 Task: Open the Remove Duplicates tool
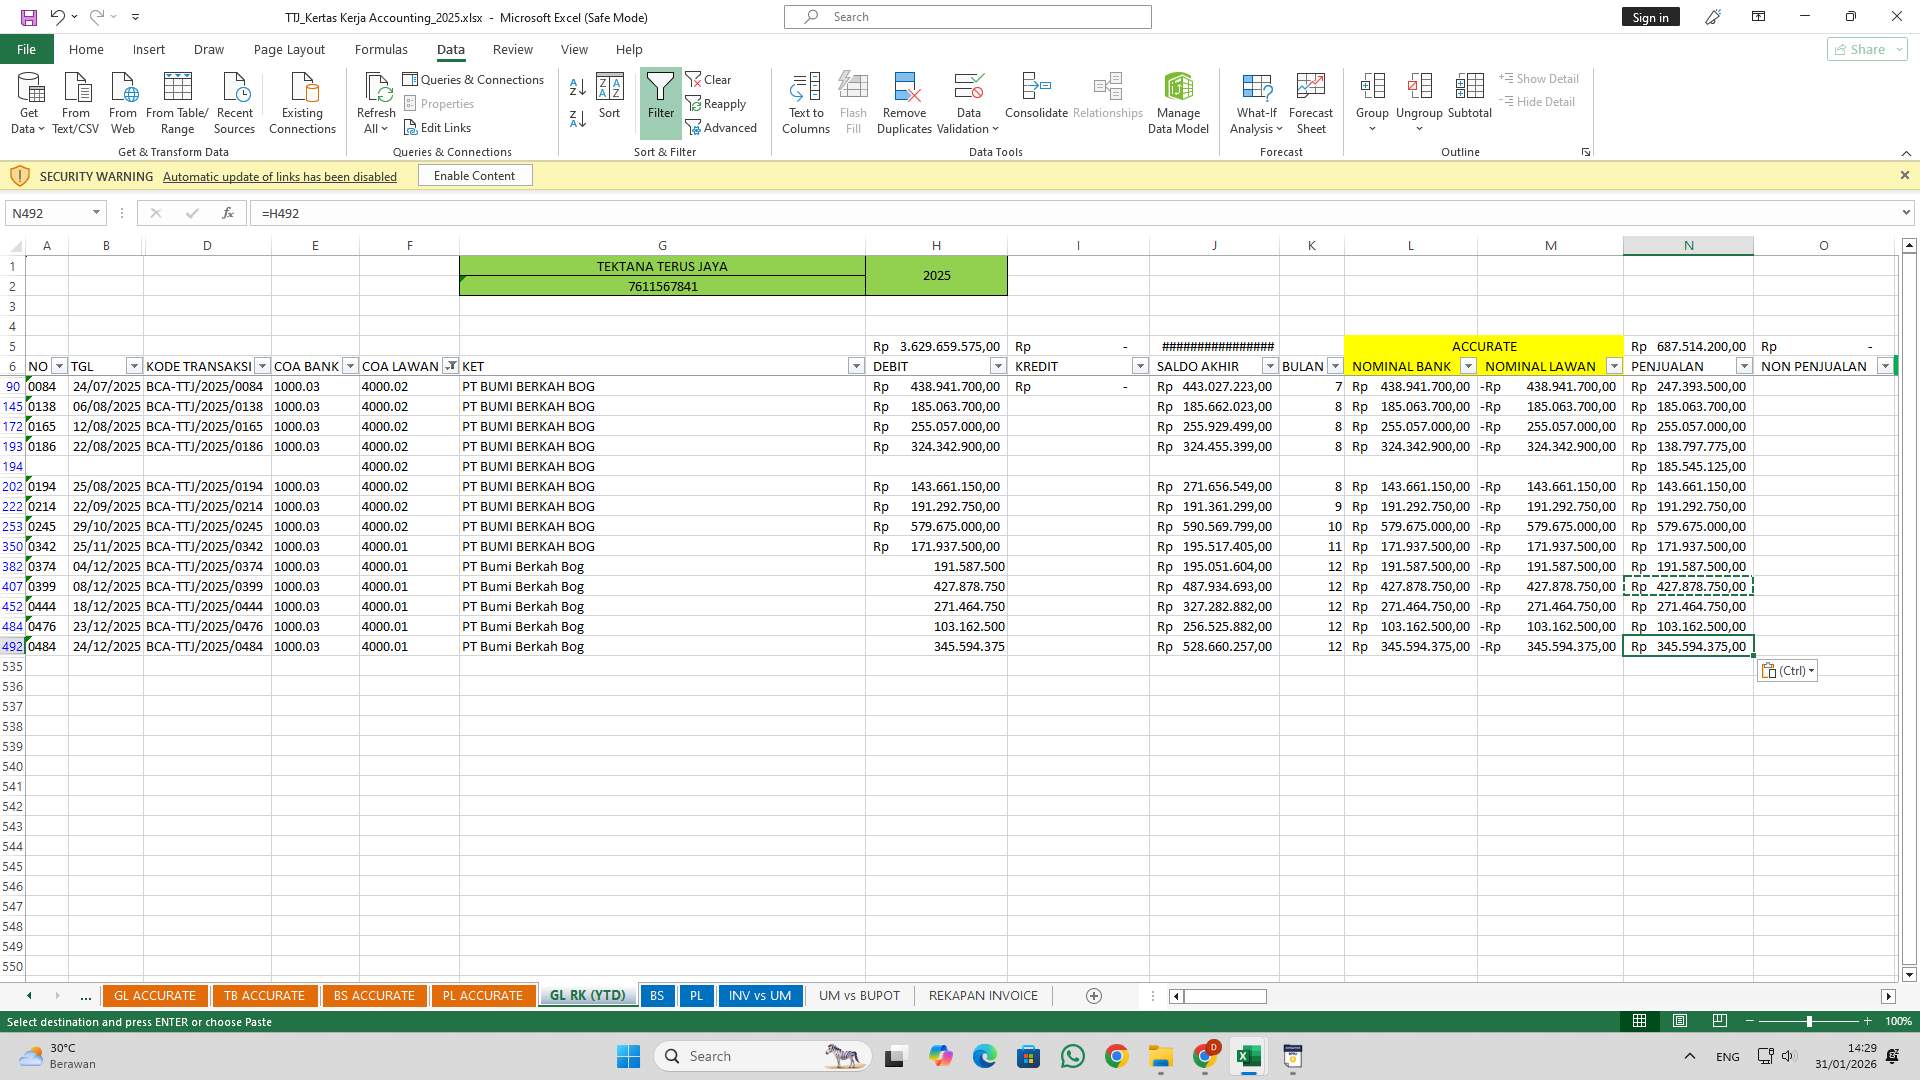coord(904,100)
